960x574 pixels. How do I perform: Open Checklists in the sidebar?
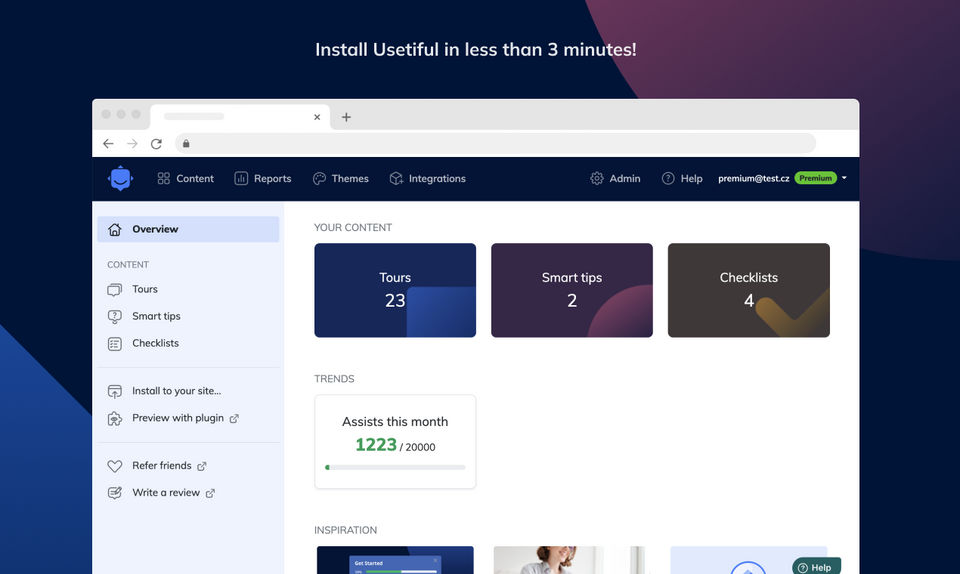[x=156, y=343]
